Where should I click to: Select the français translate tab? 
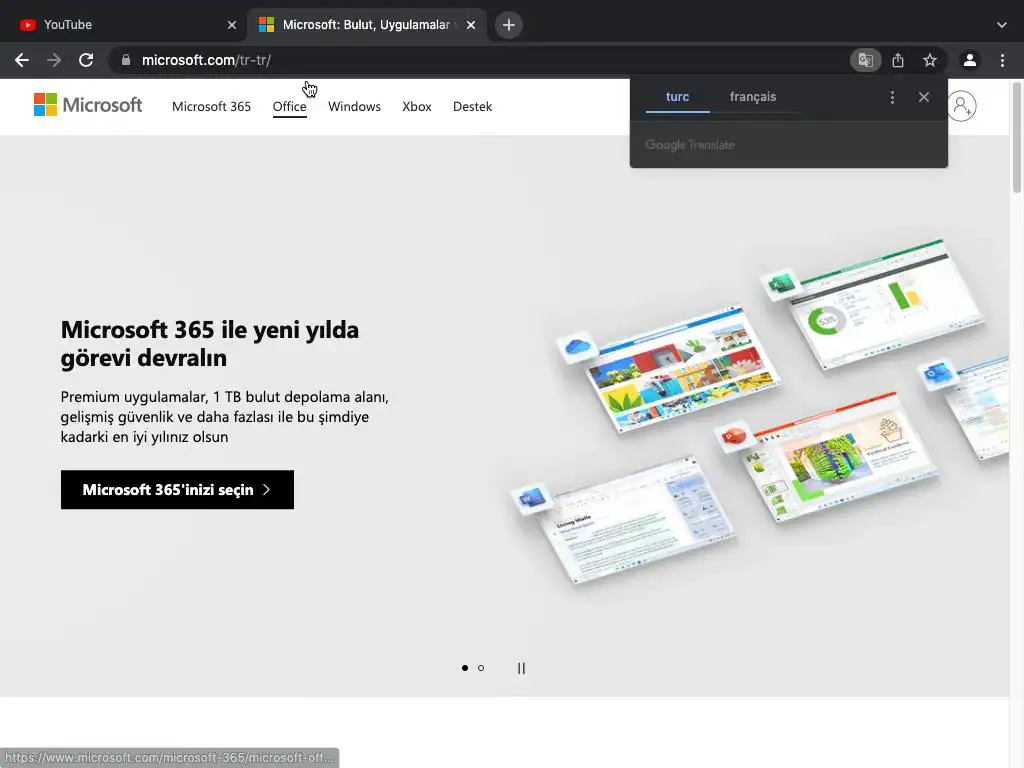[752, 97]
